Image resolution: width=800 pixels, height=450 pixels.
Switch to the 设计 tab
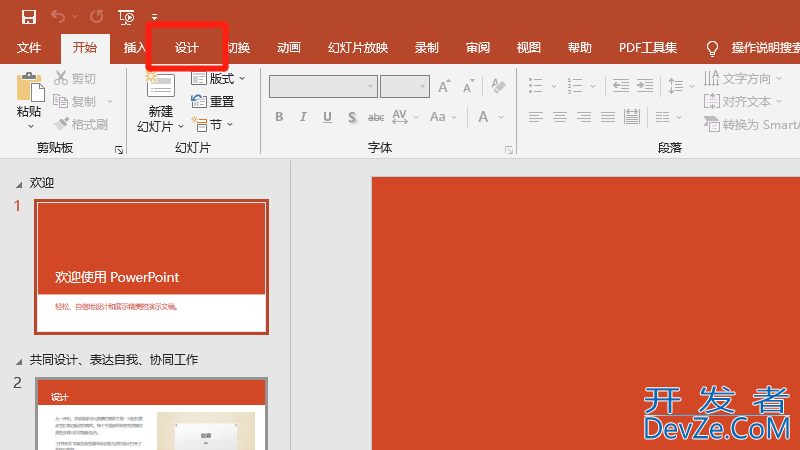coord(187,48)
